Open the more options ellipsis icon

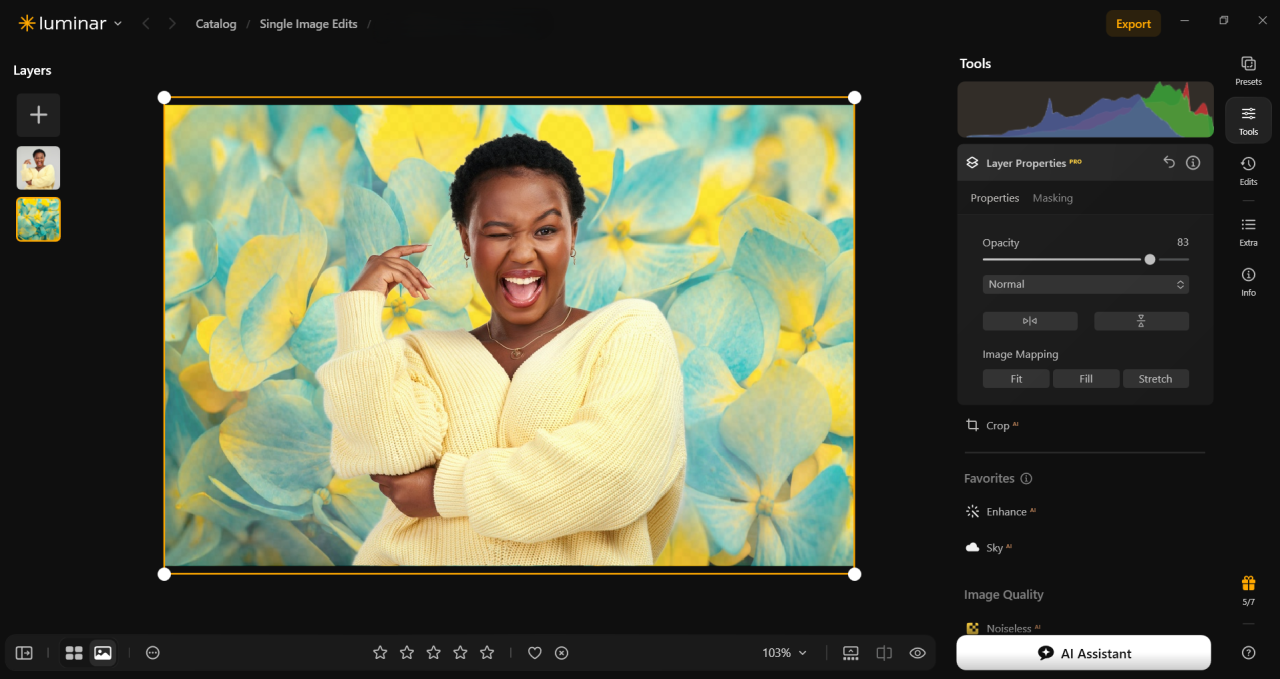pyautogui.click(x=153, y=653)
